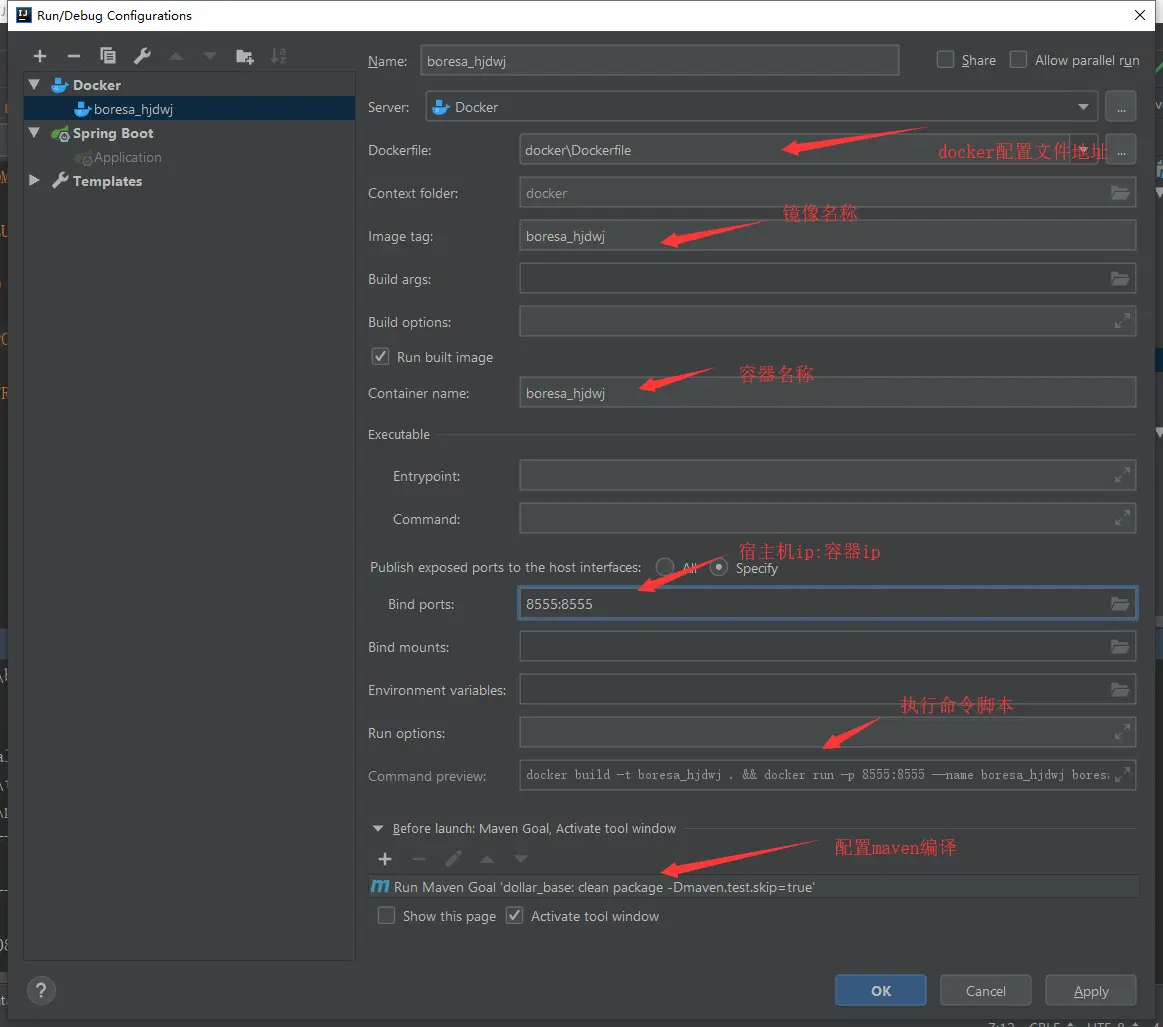This screenshot has height=1027, width=1163.
Task: Click the OK button
Action: click(880, 991)
